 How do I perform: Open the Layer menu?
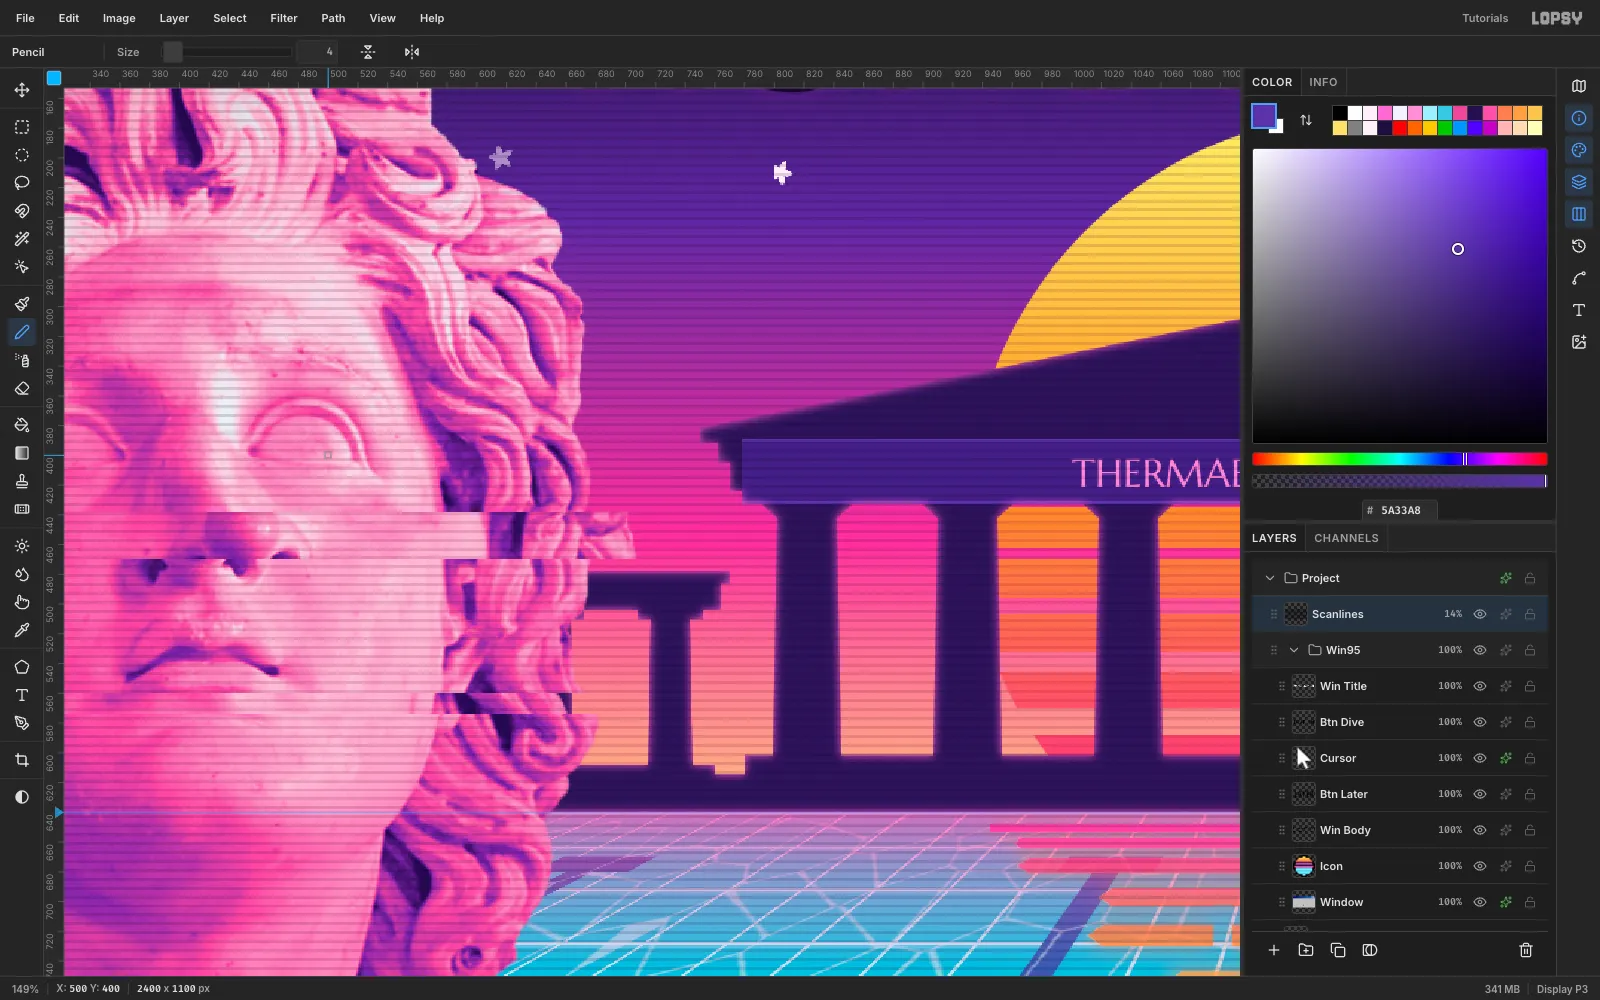point(174,18)
